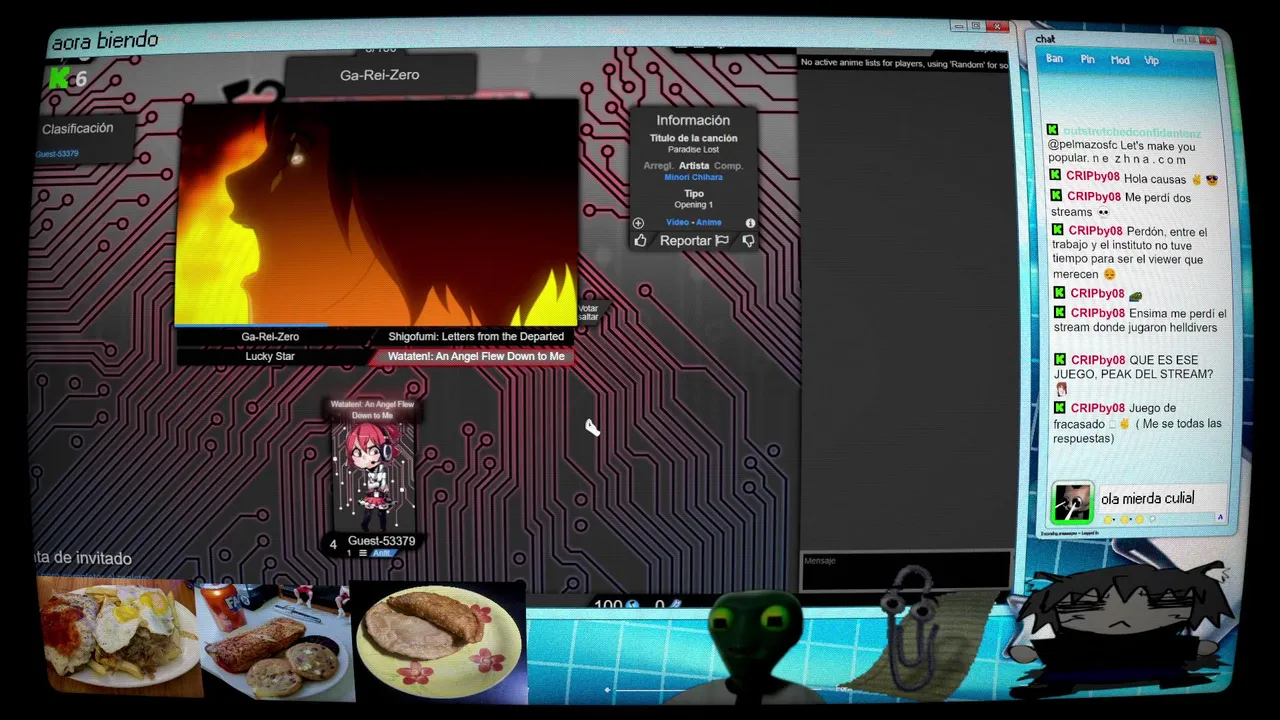Click the Vip option in chat window

click(x=1151, y=60)
